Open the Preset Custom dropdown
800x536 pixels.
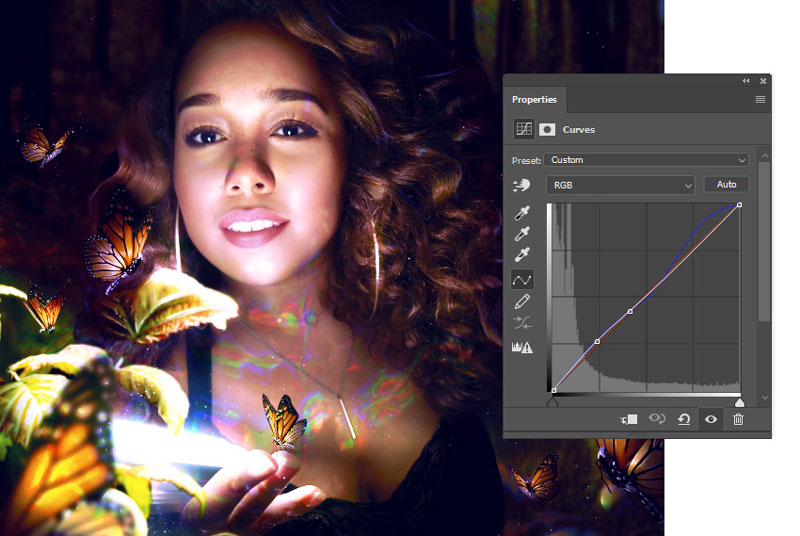tap(646, 160)
